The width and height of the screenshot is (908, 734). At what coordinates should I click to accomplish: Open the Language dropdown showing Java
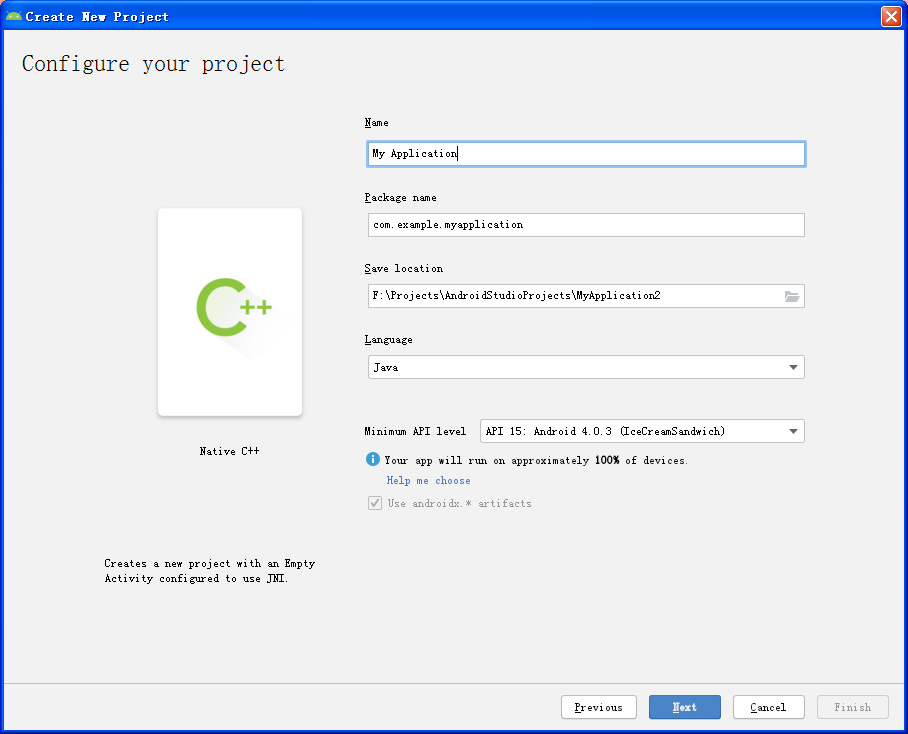tap(586, 367)
